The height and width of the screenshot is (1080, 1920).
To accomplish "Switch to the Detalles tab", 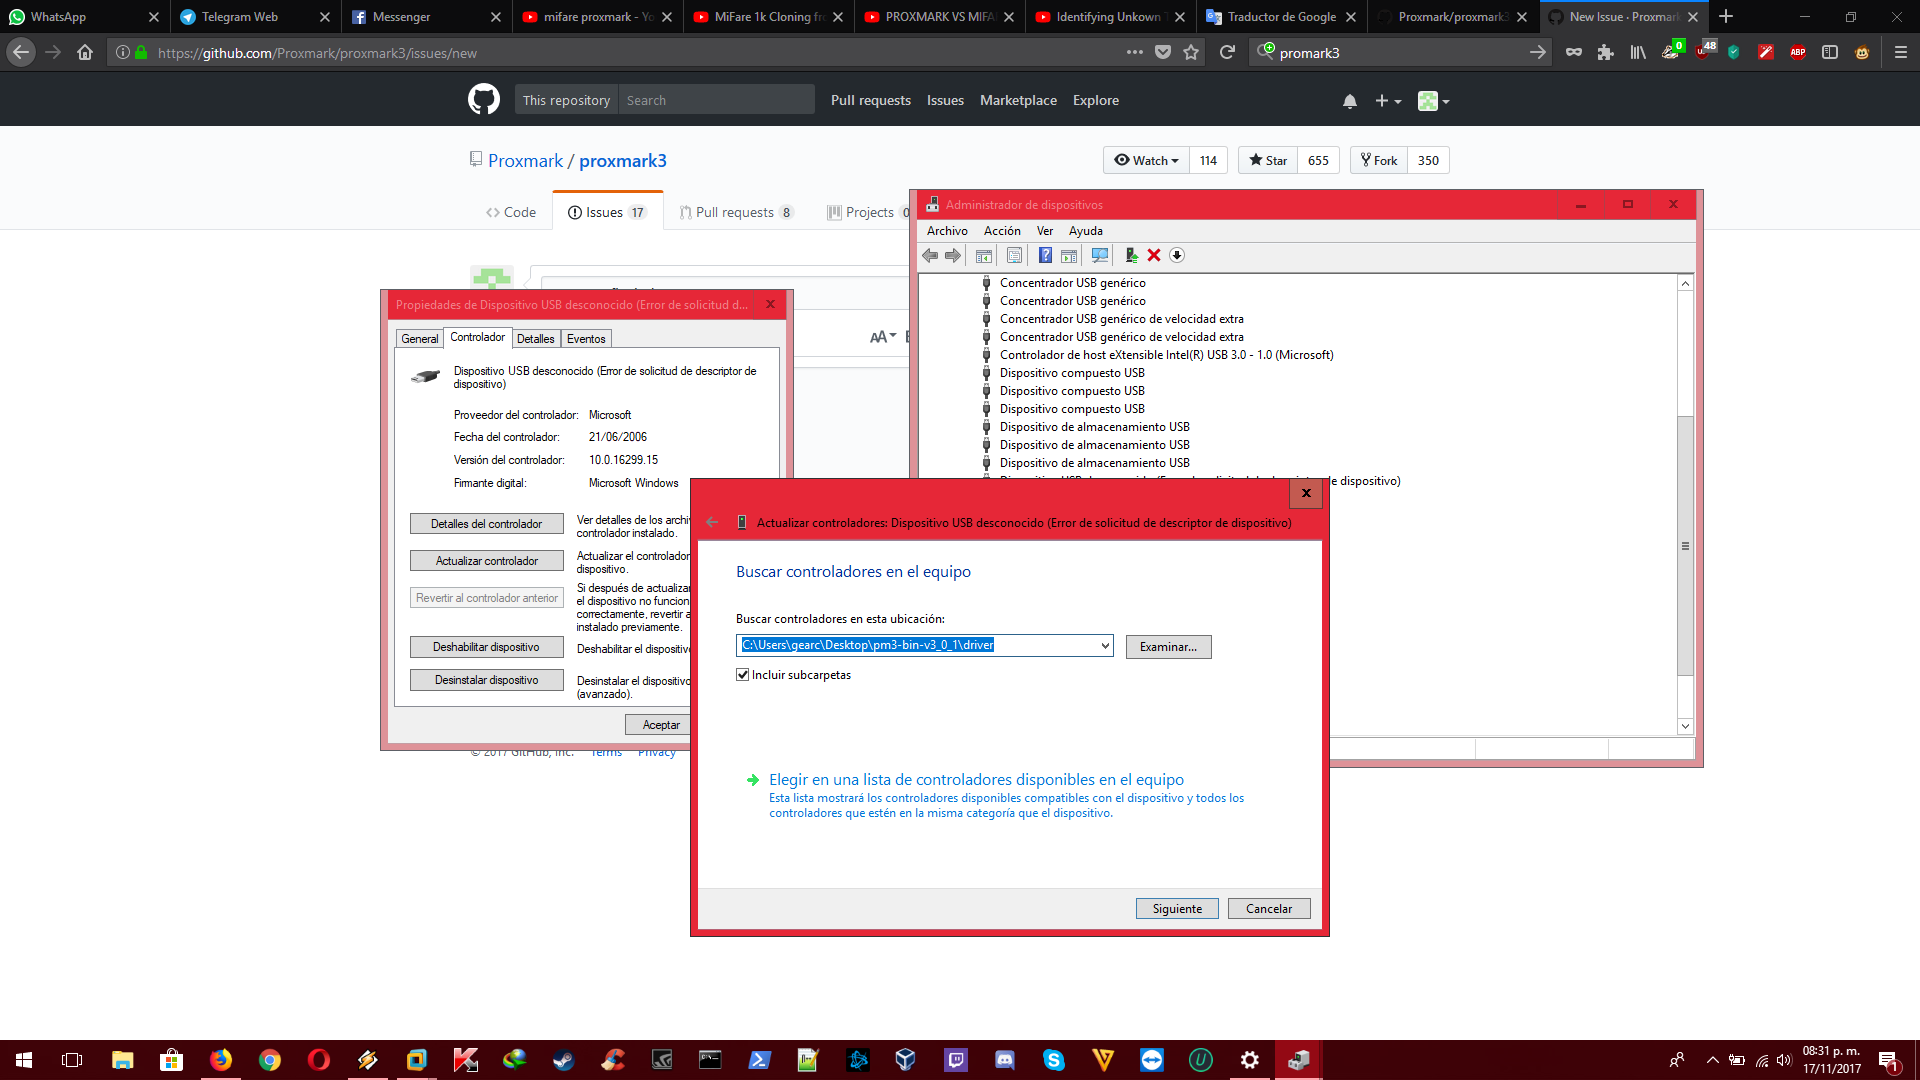I will pyautogui.click(x=536, y=338).
